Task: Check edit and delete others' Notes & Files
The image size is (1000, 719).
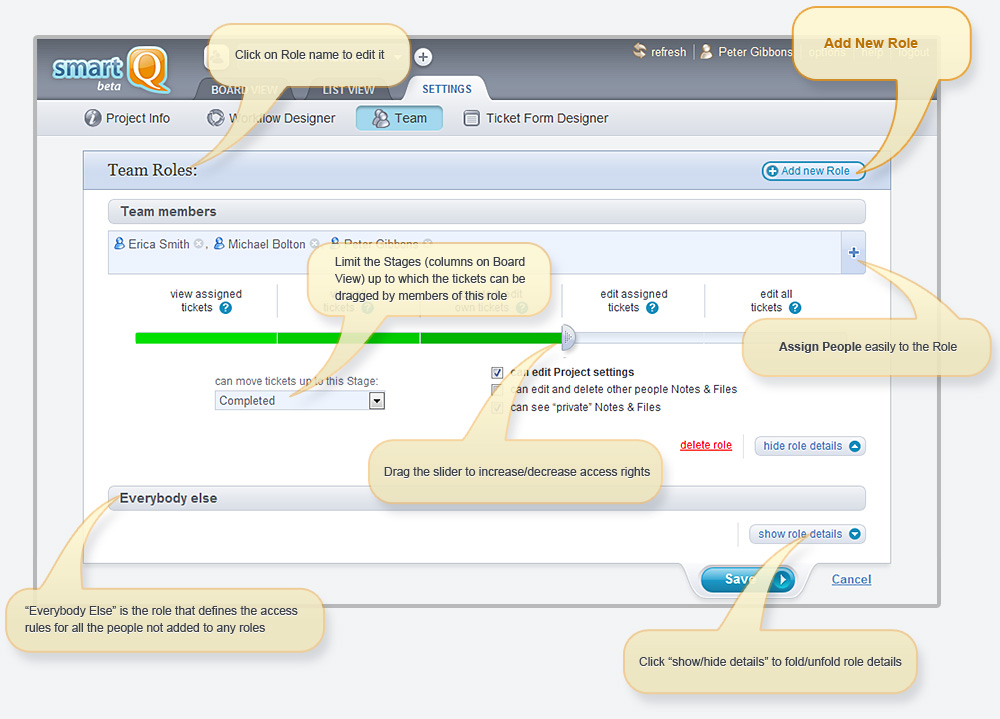Action: coord(497,390)
